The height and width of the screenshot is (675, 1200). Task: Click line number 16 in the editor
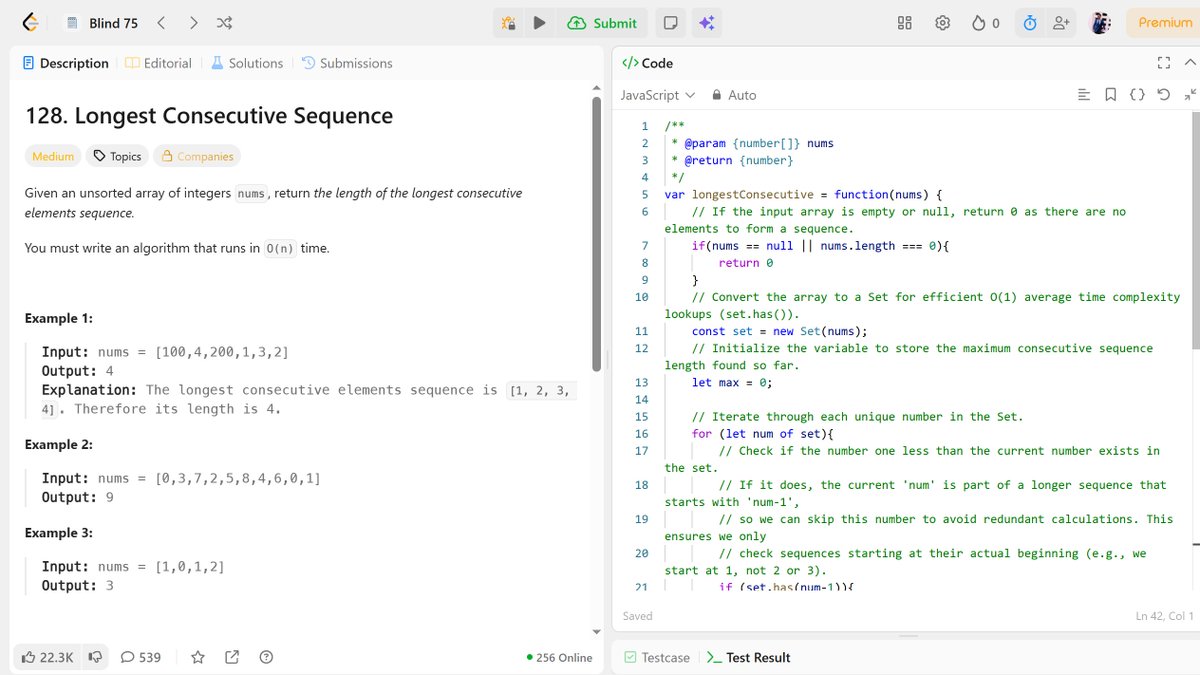point(641,434)
